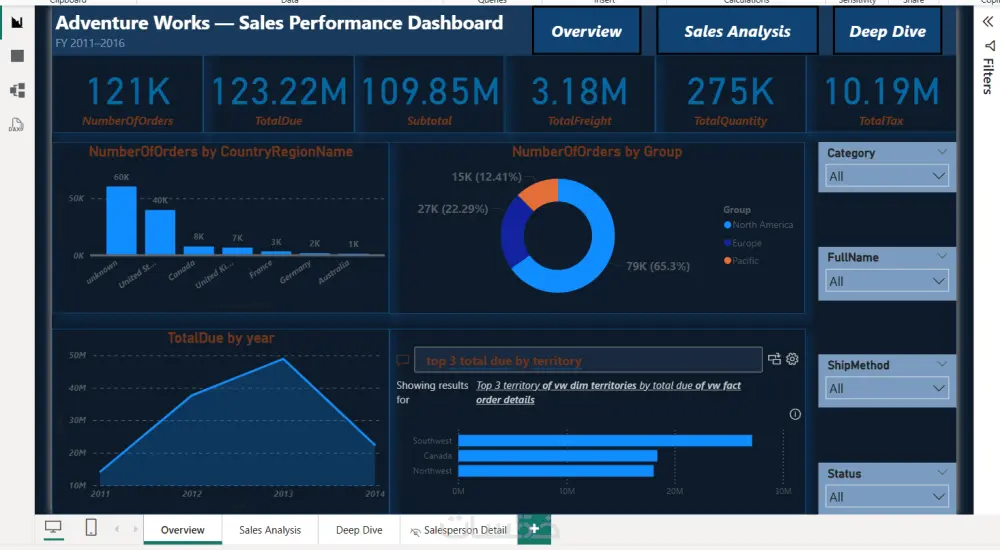Click orange Pacific donut segment
This screenshot has height=550, width=1000.
[x=541, y=191]
